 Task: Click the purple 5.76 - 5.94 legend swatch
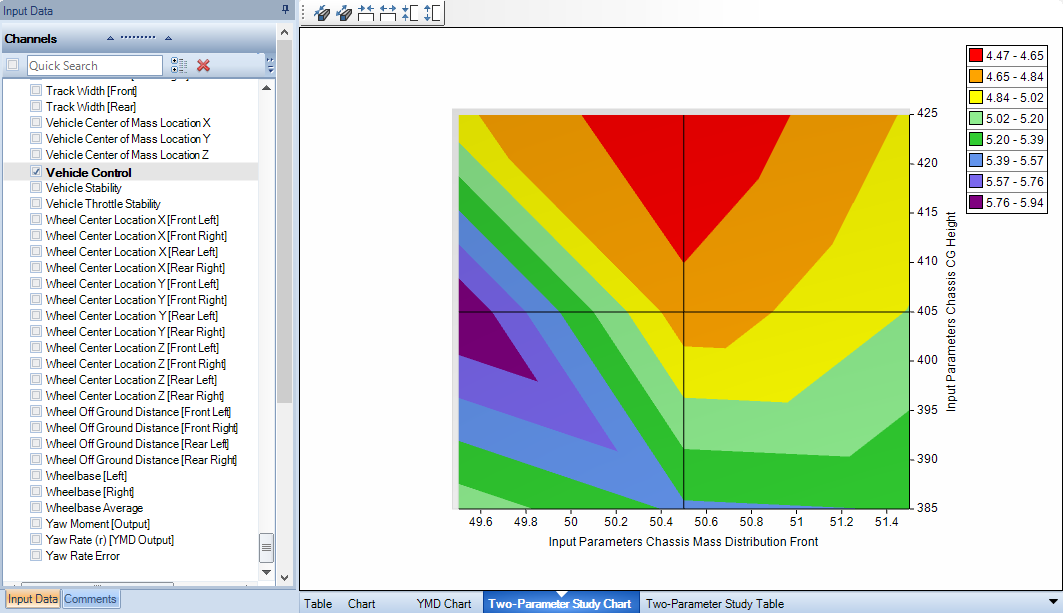tap(976, 203)
